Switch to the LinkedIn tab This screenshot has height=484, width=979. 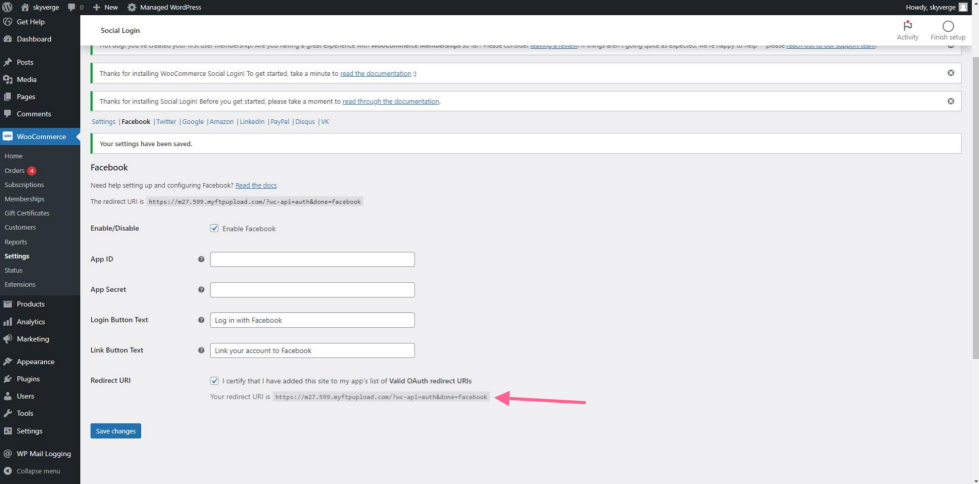click(252, 122)
